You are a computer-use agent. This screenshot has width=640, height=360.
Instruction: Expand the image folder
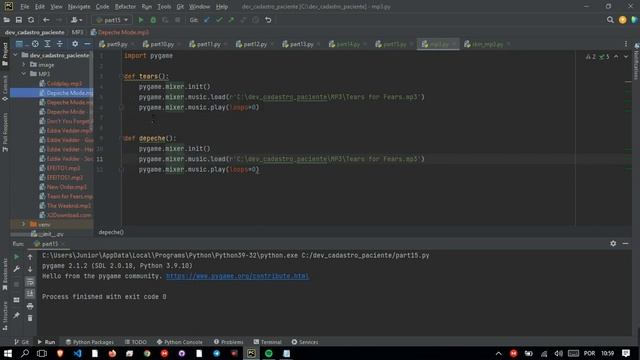click(24, 64)
